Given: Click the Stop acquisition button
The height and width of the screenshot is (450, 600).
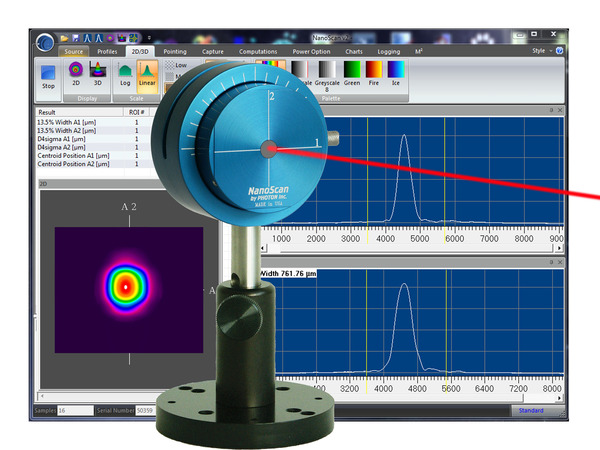Looking at the screenshot, I should [48, 77].
